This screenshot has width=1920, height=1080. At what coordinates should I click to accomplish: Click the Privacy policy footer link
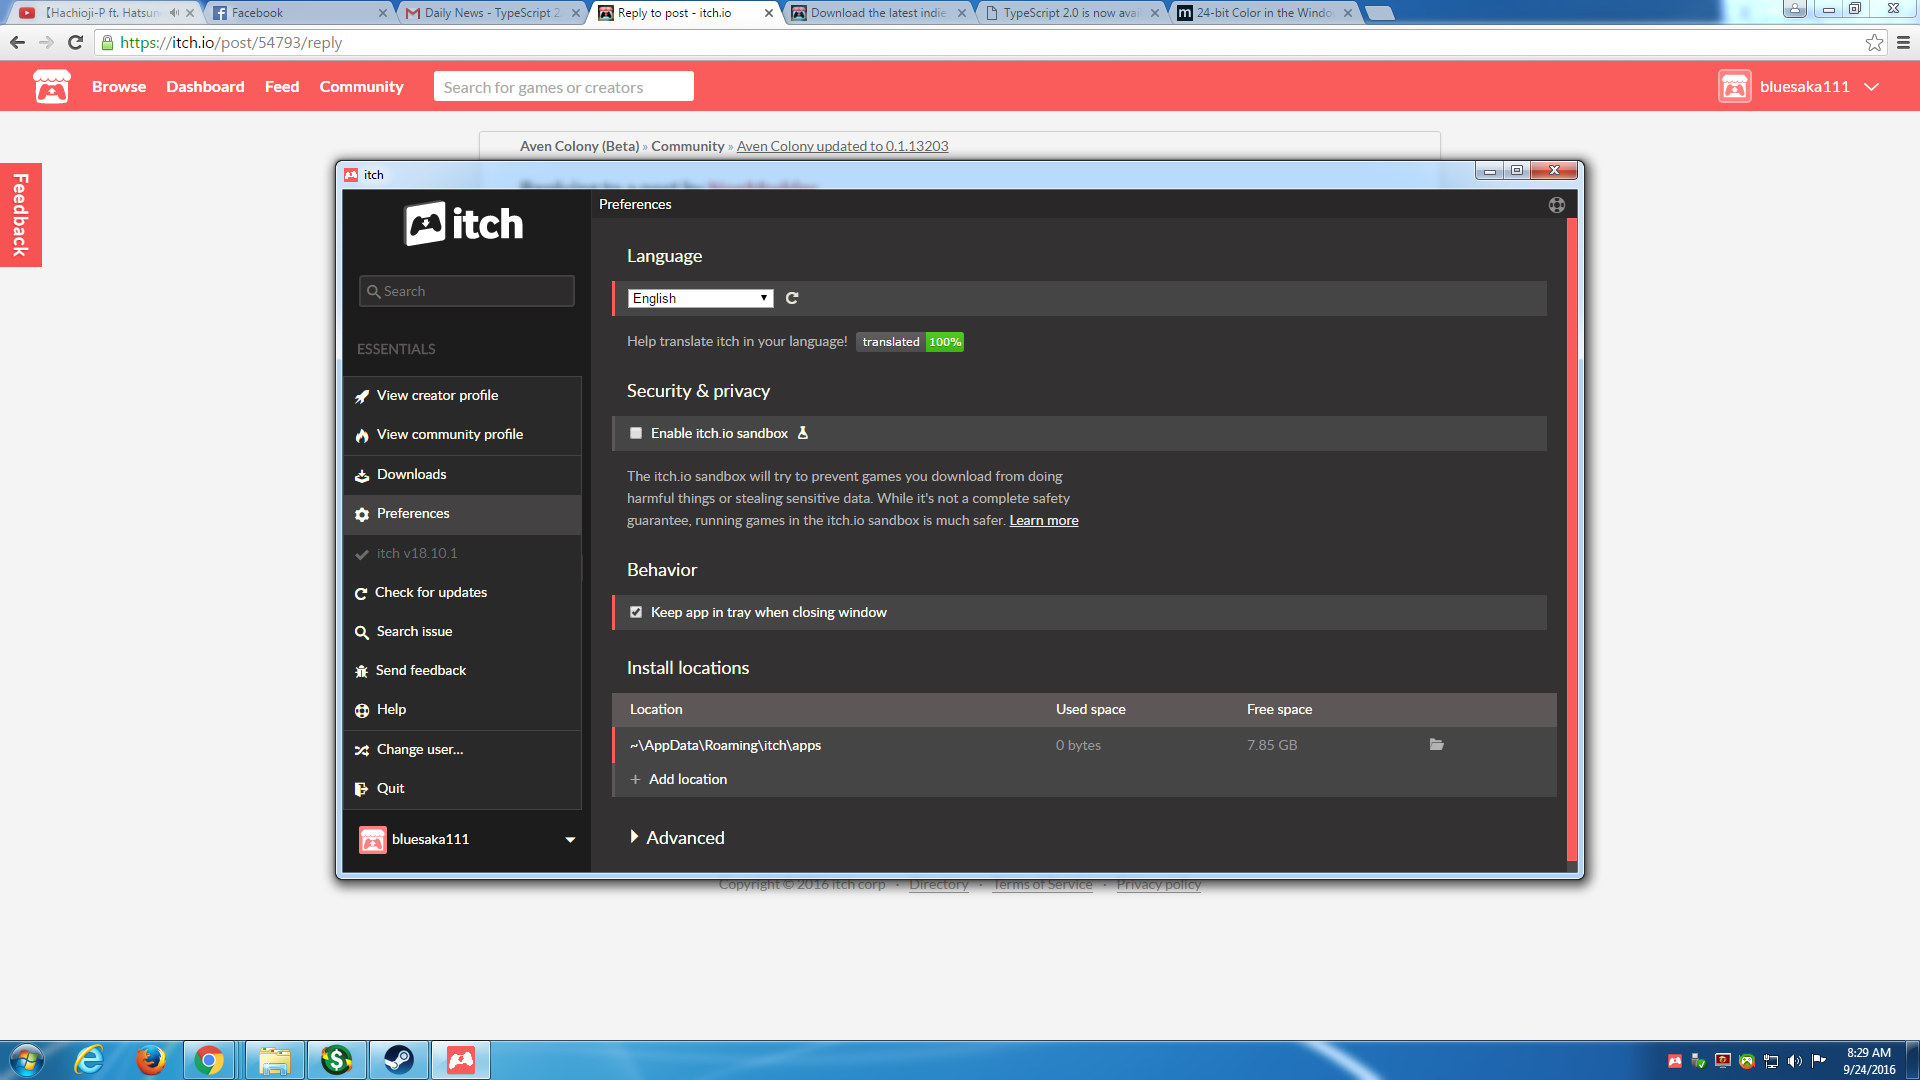click(1159, 885)
